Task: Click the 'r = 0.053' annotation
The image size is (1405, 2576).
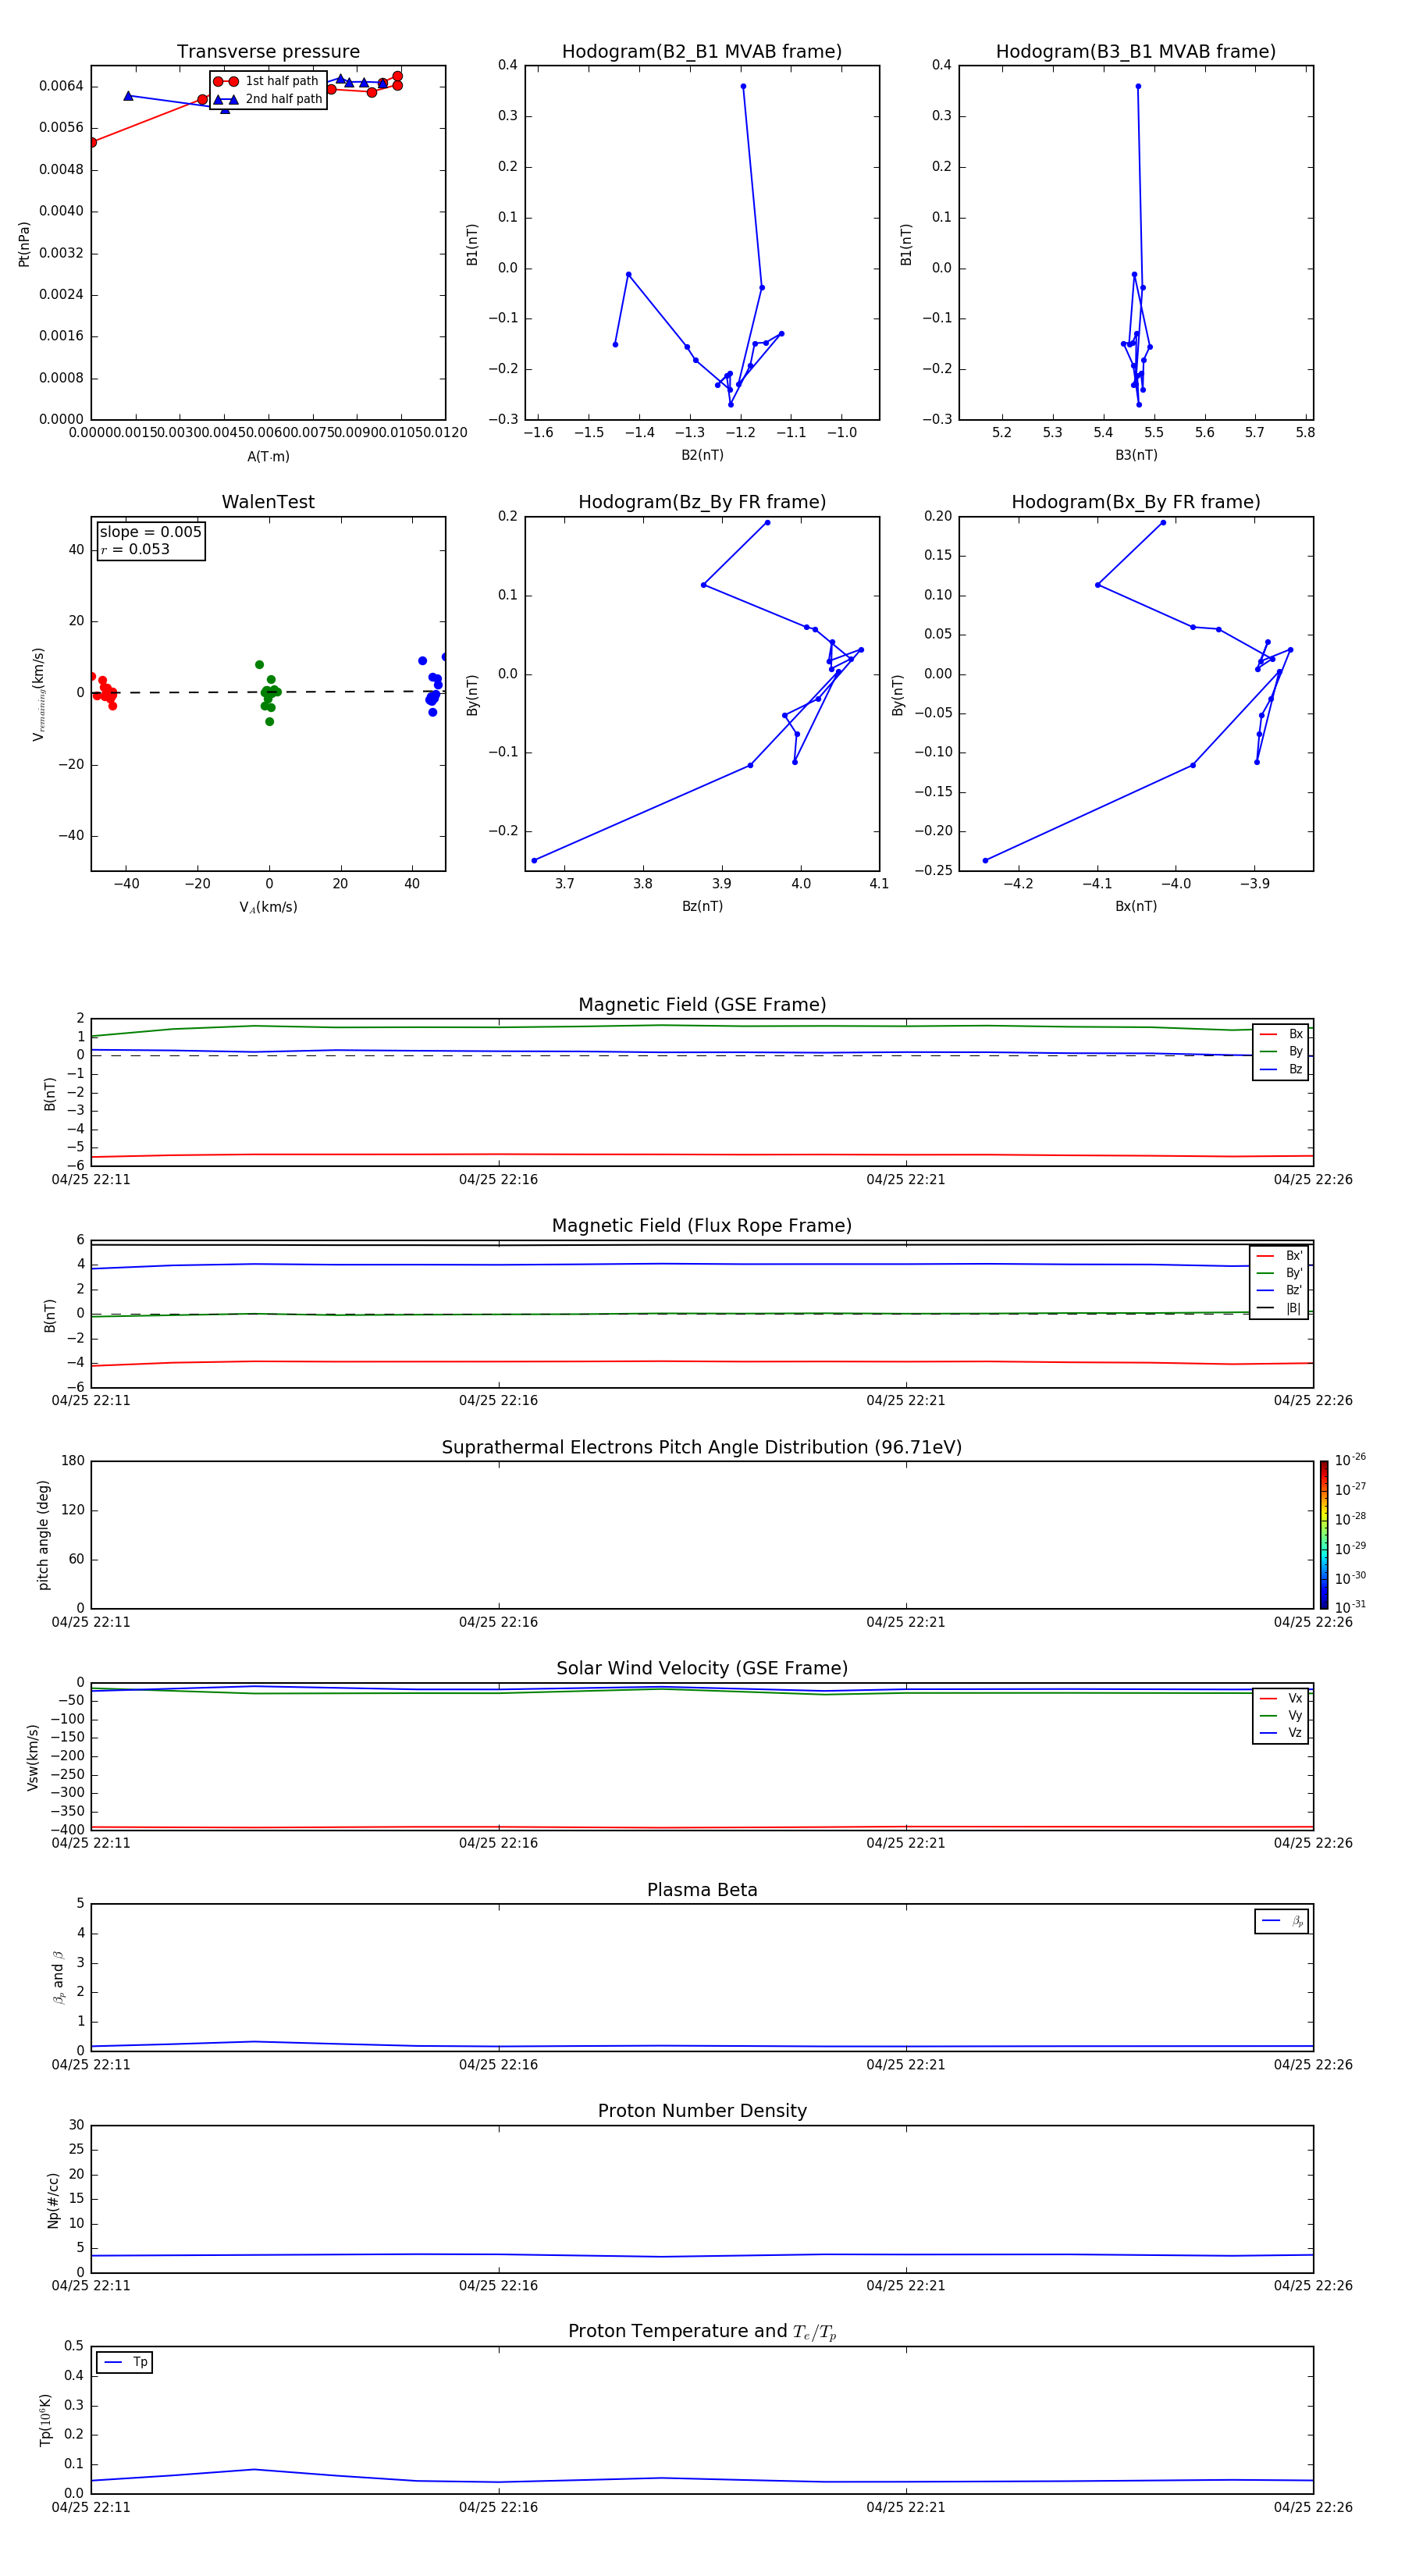Action: click(135, 549)
